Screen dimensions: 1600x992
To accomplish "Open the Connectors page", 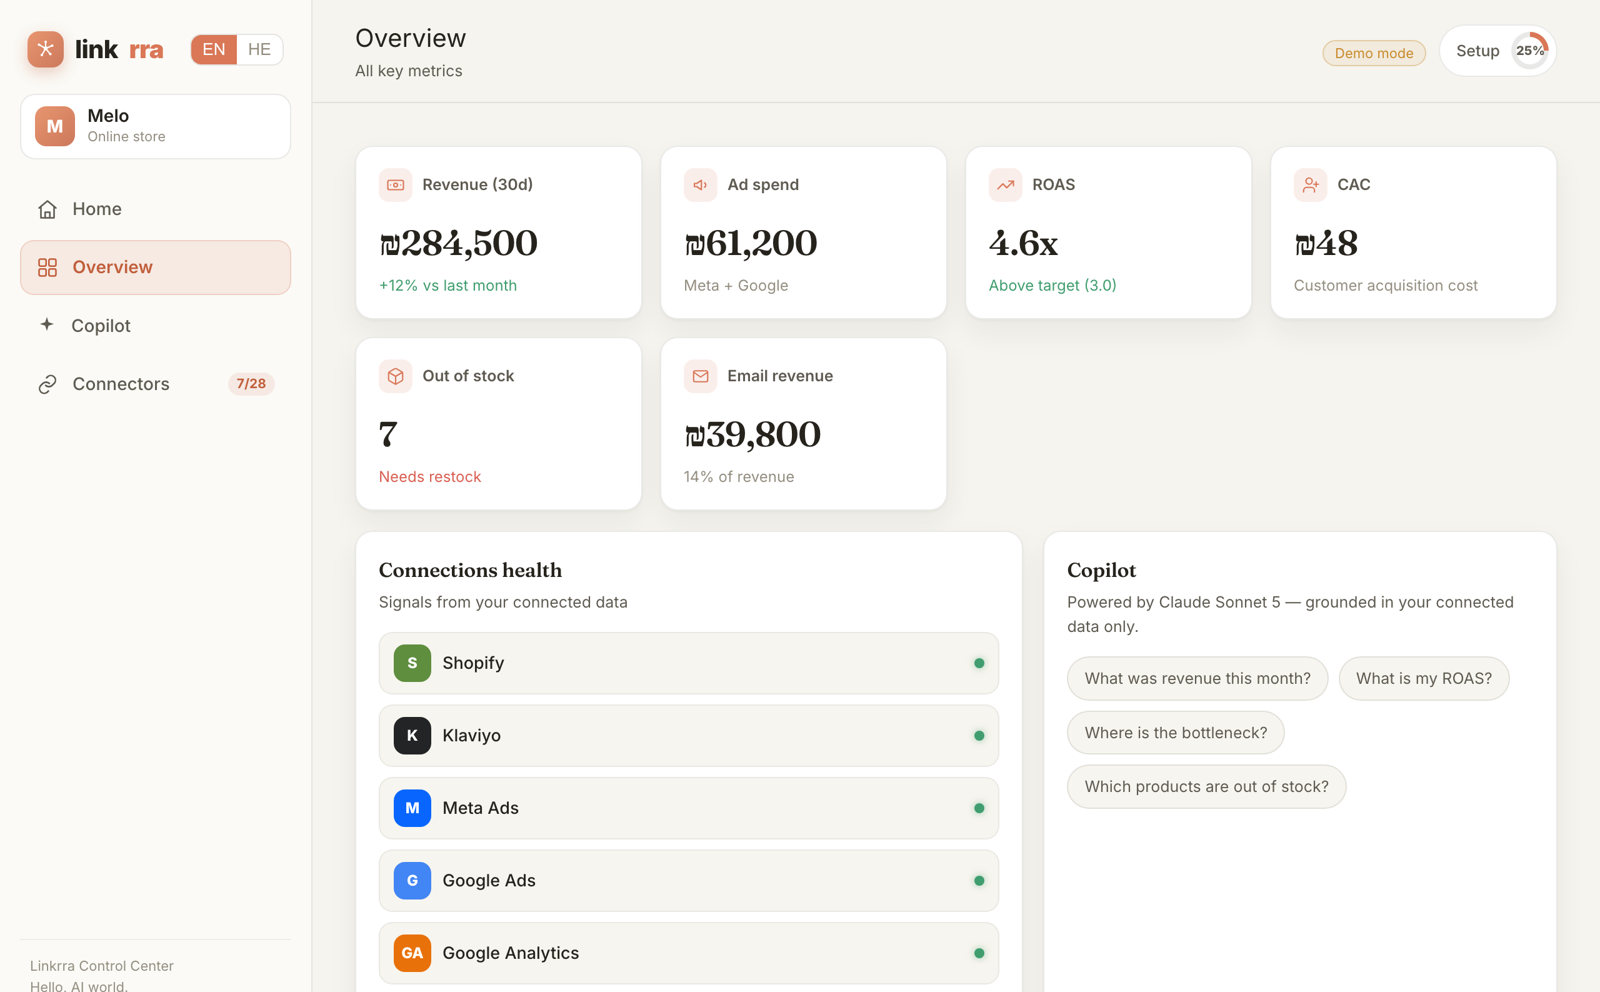I will [155, 384].
